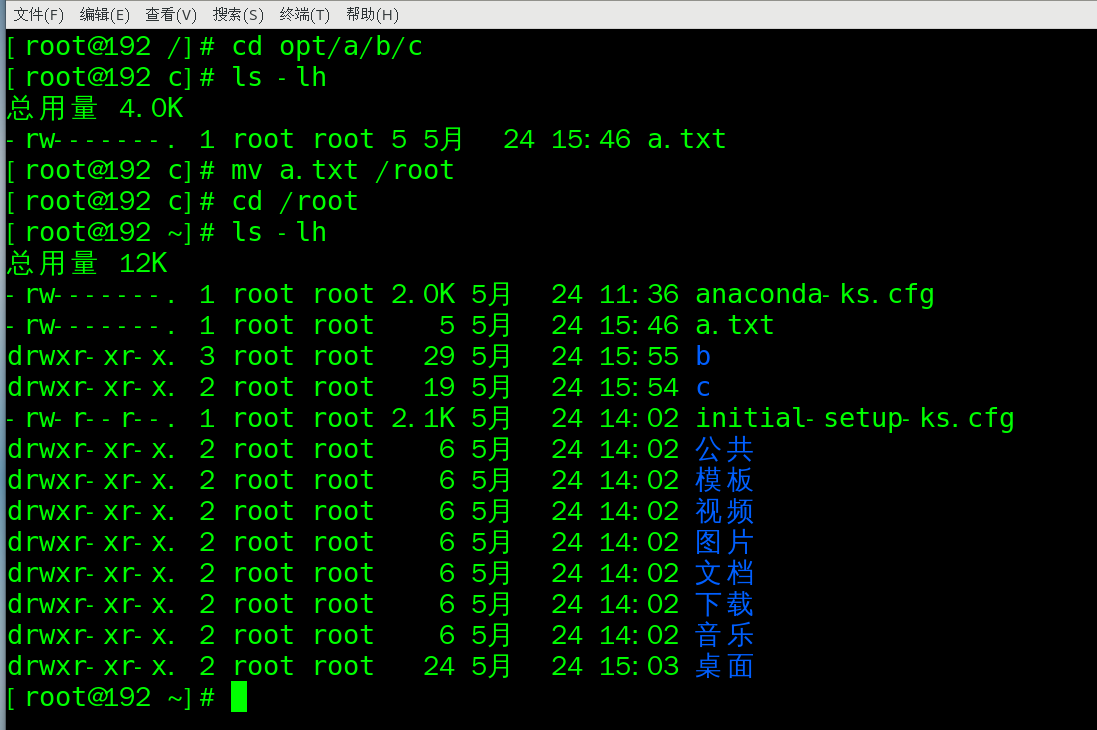Click the 'cd opt/a/b/c' command text
The height and width of the screenshot is (730, 1097).
tap(327, 47)
